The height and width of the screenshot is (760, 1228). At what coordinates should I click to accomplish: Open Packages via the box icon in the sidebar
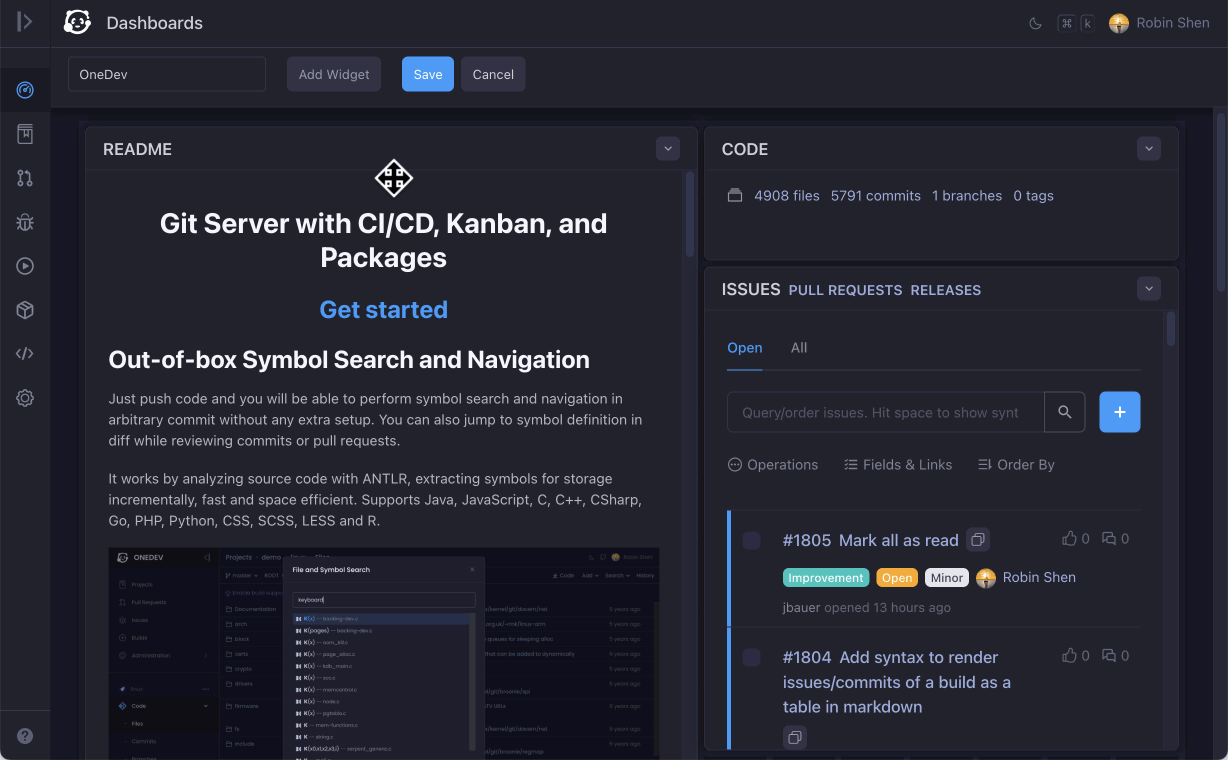tap(25, 309)
